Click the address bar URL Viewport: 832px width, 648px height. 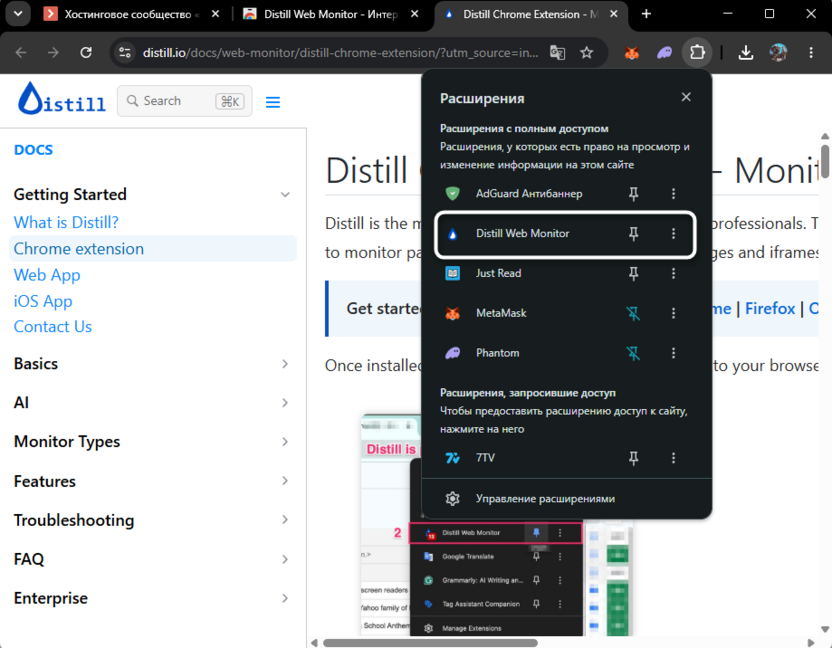[x=340, y=53]
